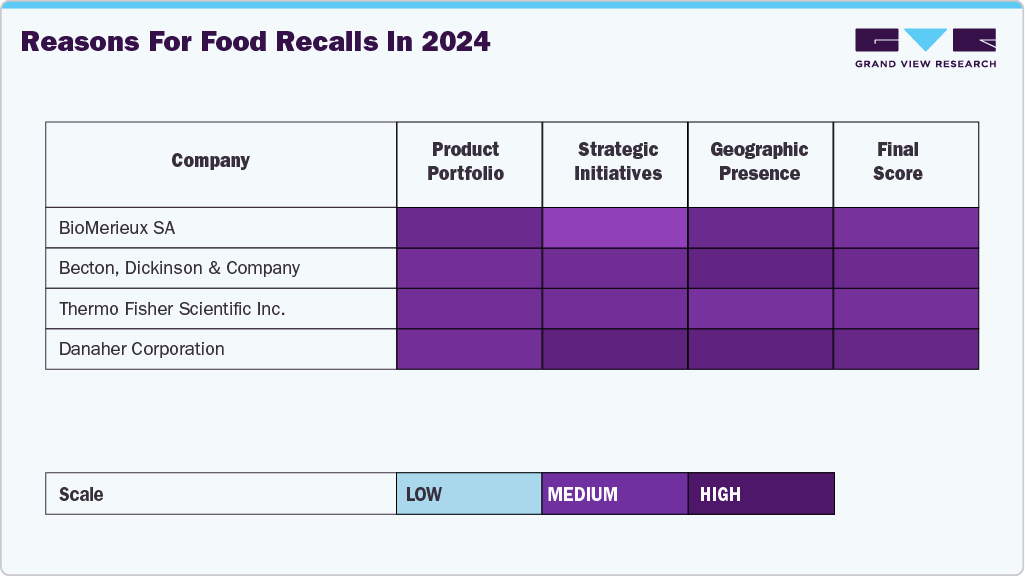This screenshot has width=1025, height=576.
Task: Click the Scale legend label
Action: (x=82, y=494)
